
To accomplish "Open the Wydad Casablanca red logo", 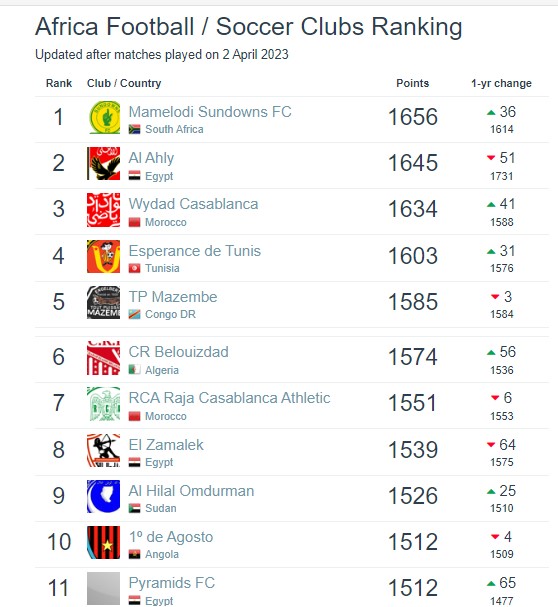I will coord(104,210).
